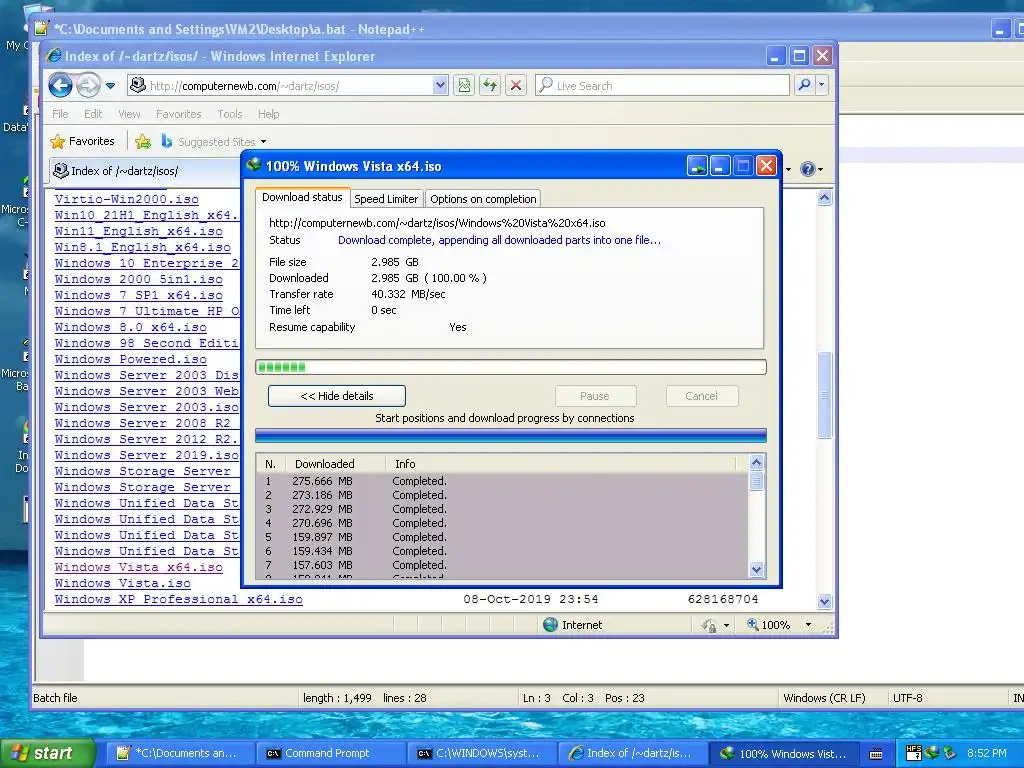Viewport: 1024px width, 768px height.
Task: Open the Win11_English_x64.iso link
Action: (138, 231)
